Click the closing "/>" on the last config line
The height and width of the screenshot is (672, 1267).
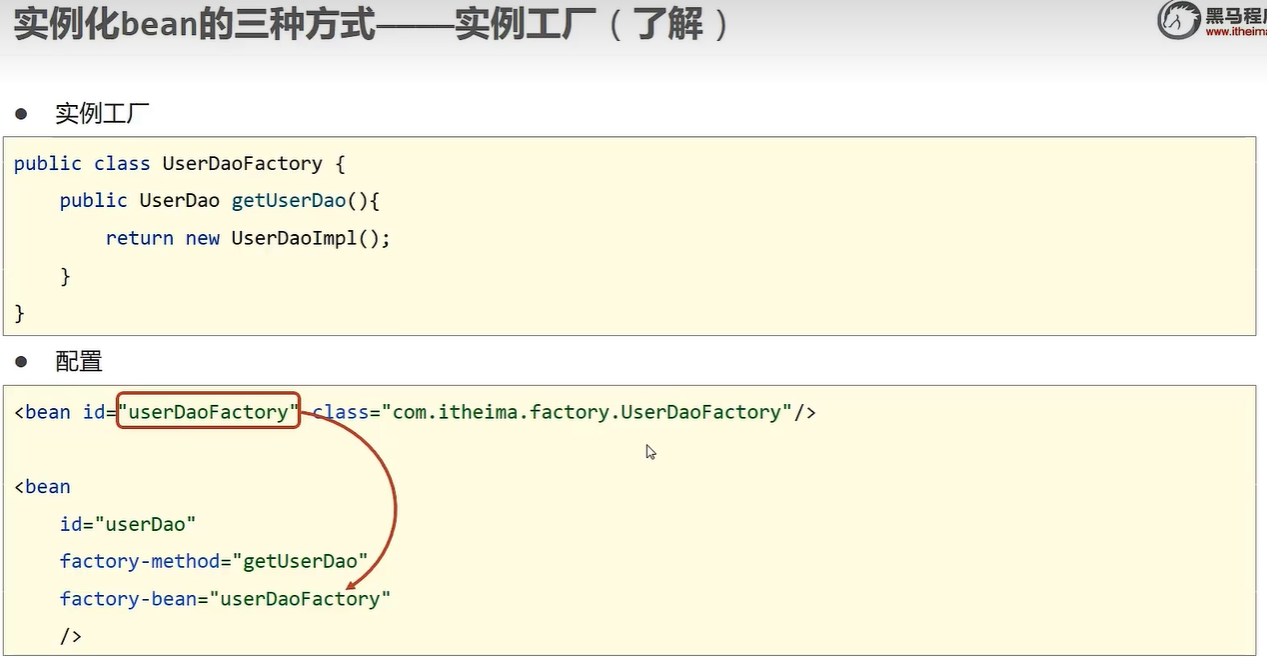70,636
